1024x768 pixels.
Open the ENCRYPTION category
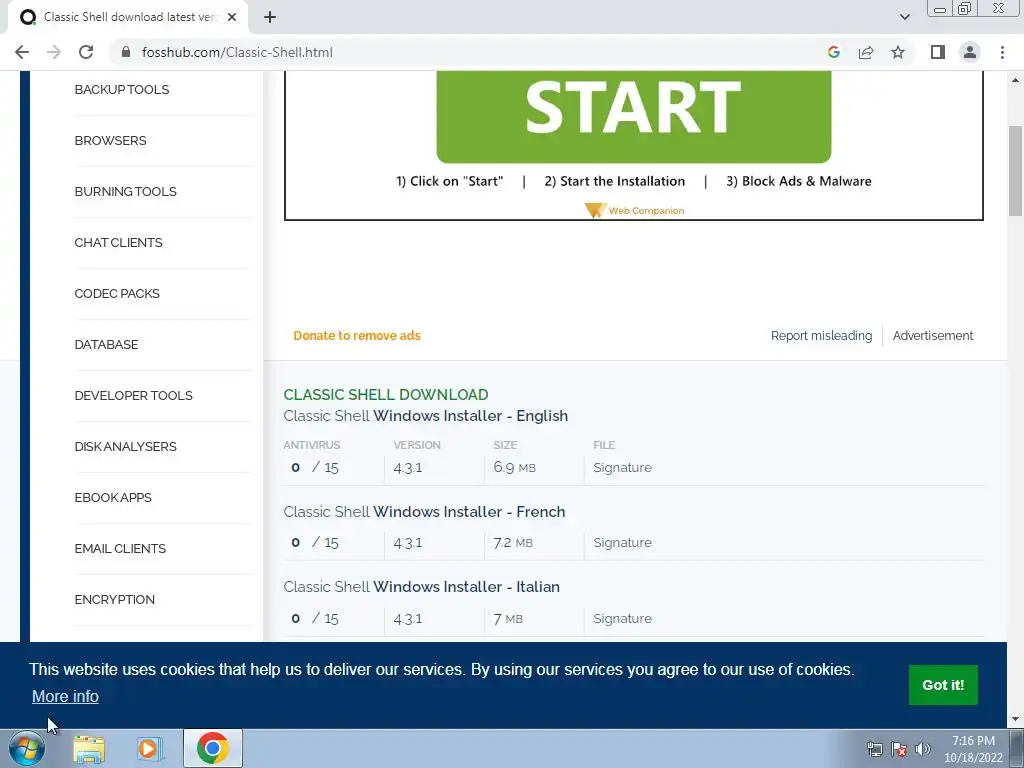pos(114,599)
